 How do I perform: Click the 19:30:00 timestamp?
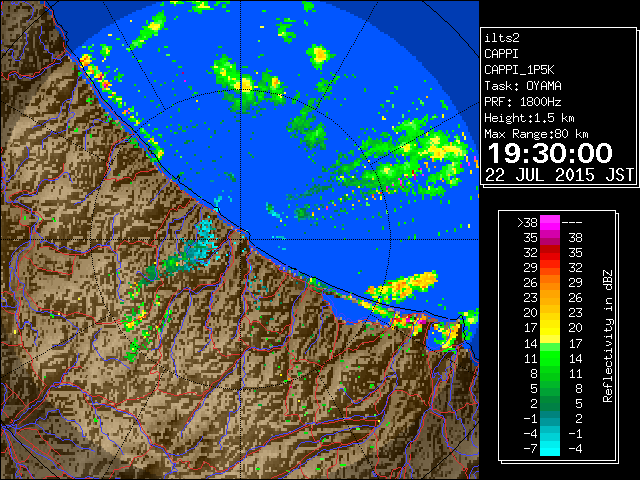pos(550,153)
